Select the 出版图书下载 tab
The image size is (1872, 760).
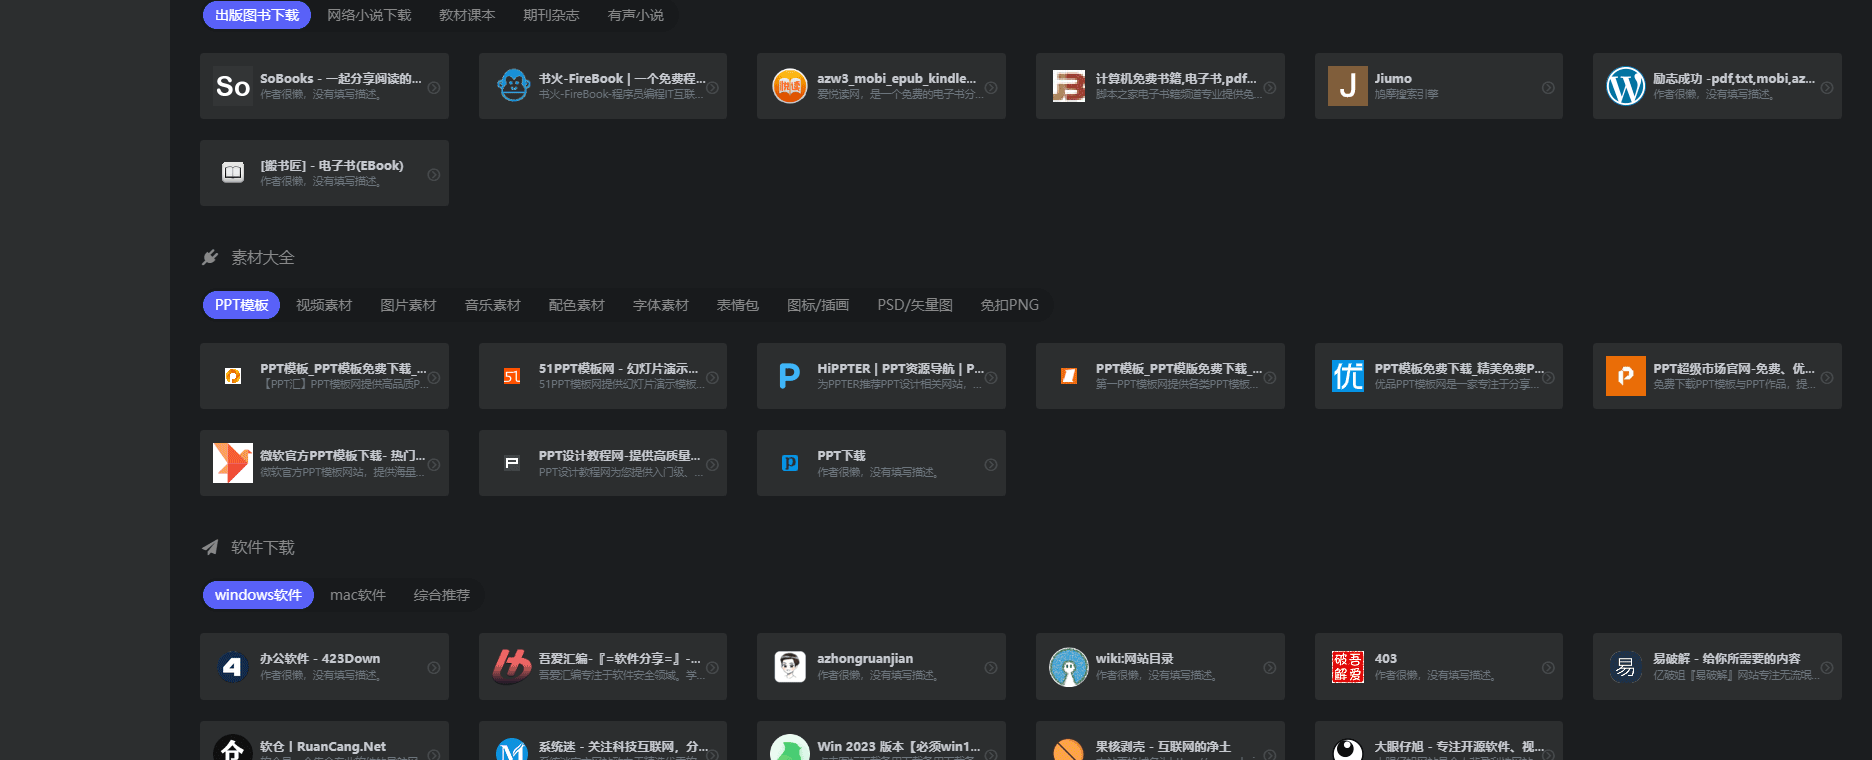(x=257, y=15)
